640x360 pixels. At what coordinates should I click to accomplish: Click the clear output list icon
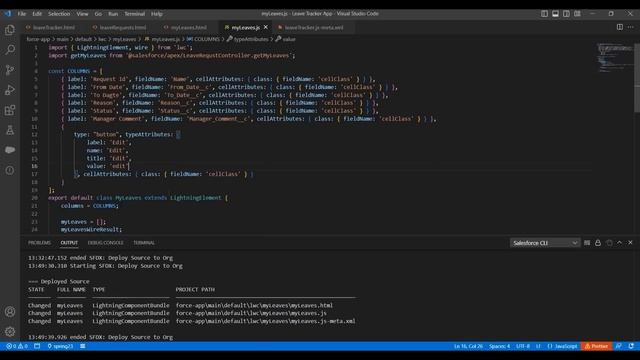click(587, 243)
